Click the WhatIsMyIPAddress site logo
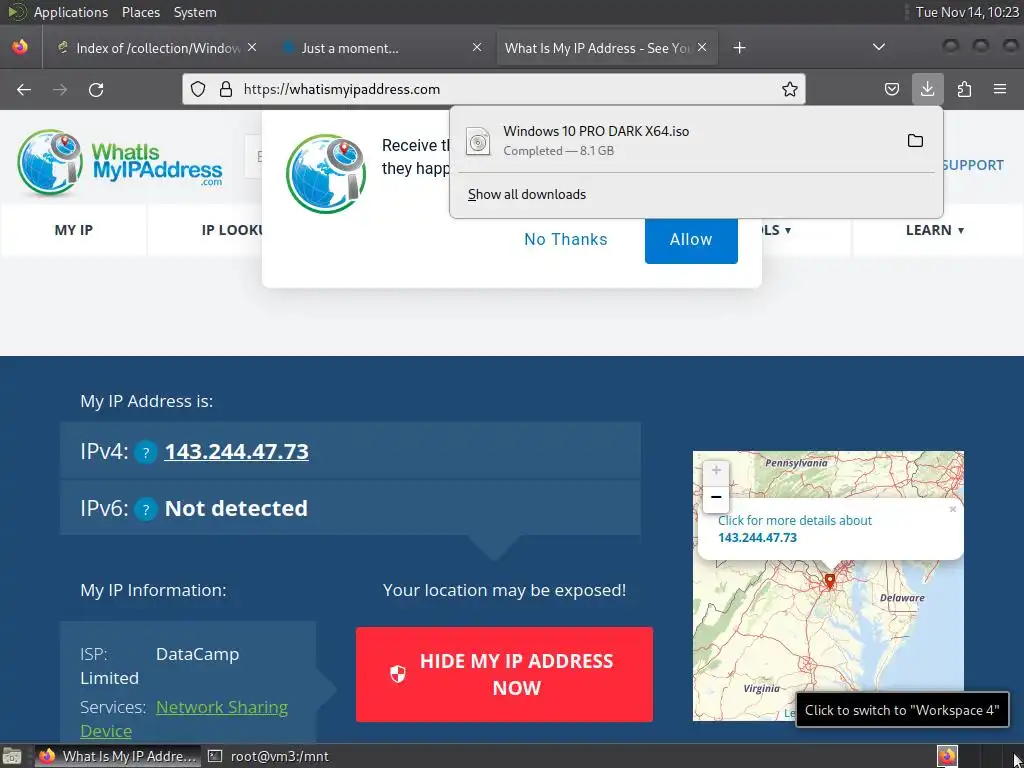 pos(120,162)
